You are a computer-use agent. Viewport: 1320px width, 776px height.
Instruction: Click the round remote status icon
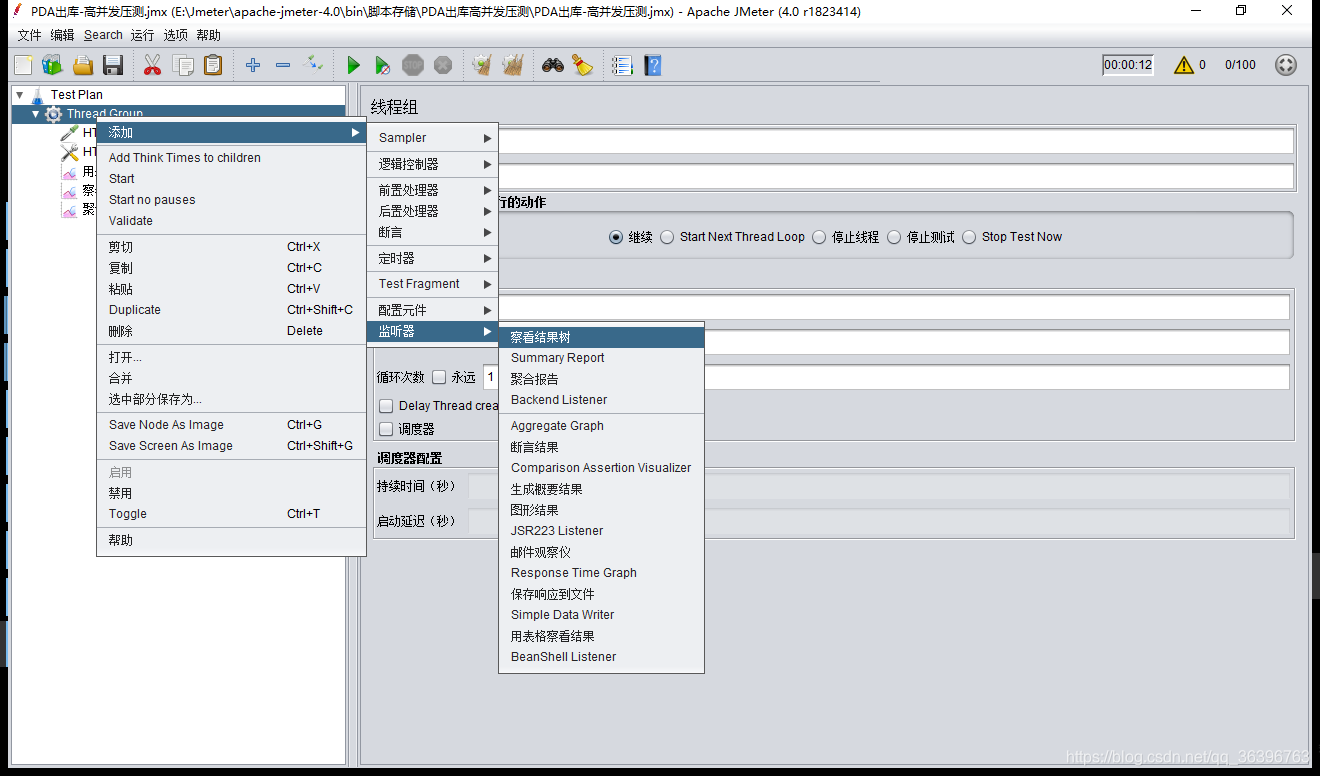click(x=1286, y=65)
